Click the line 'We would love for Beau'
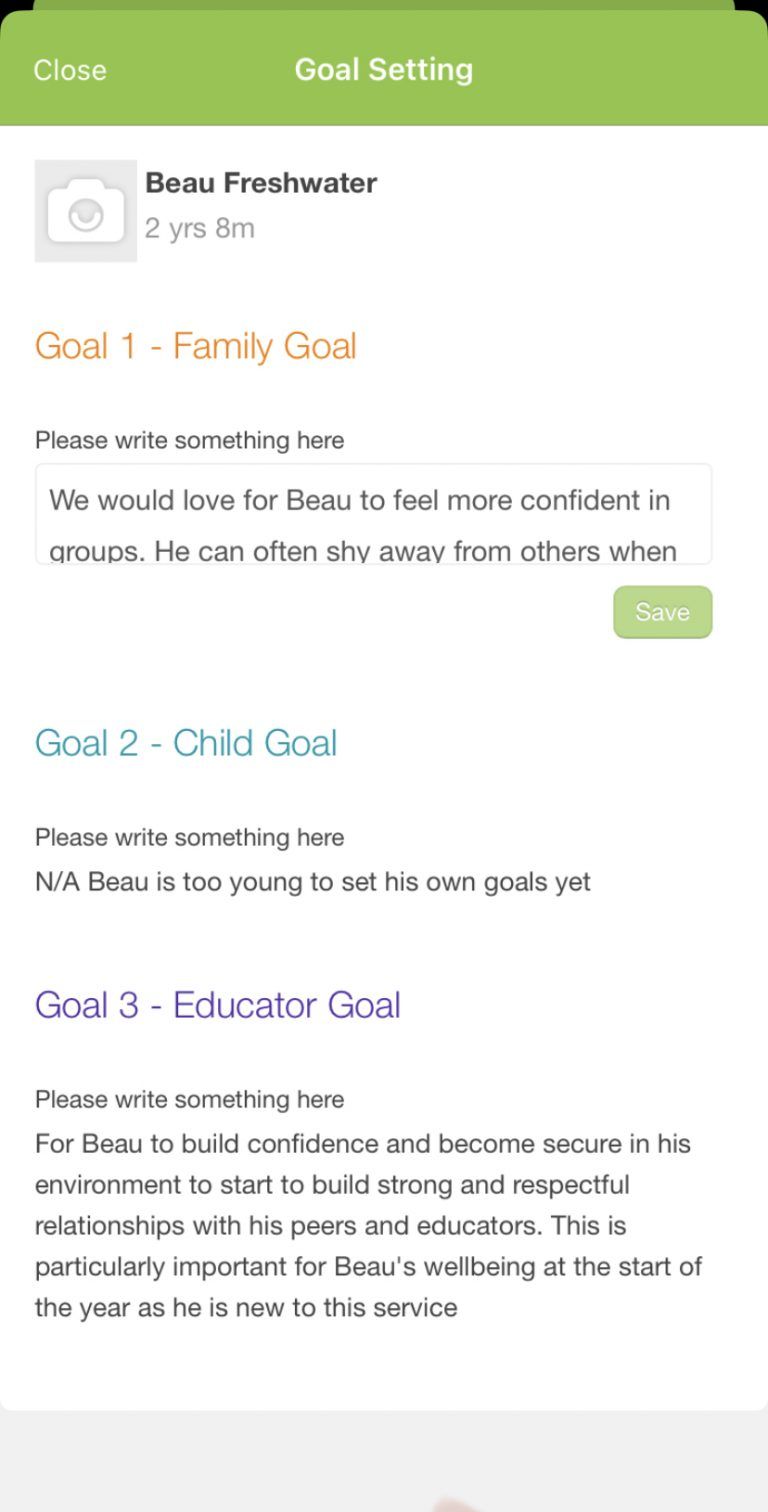 [360, 500]
